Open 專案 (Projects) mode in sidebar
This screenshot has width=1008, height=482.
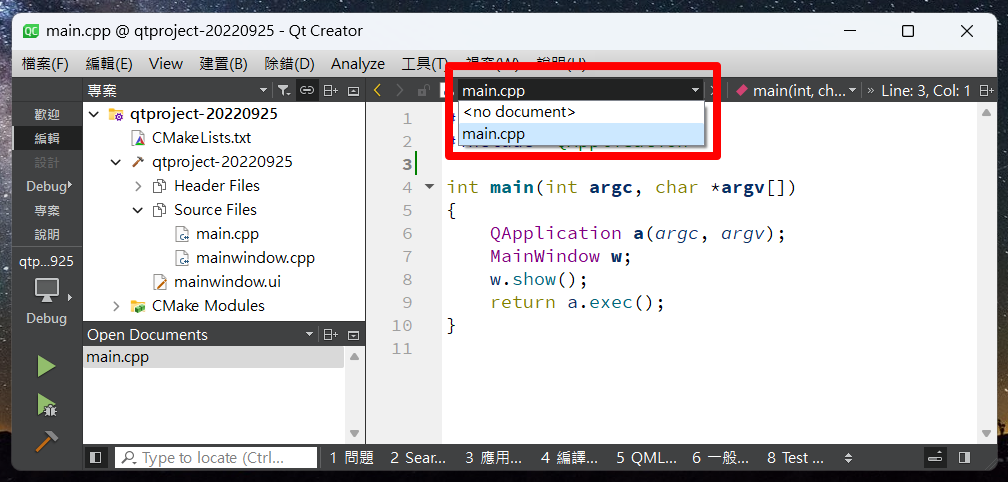(47, 211)
